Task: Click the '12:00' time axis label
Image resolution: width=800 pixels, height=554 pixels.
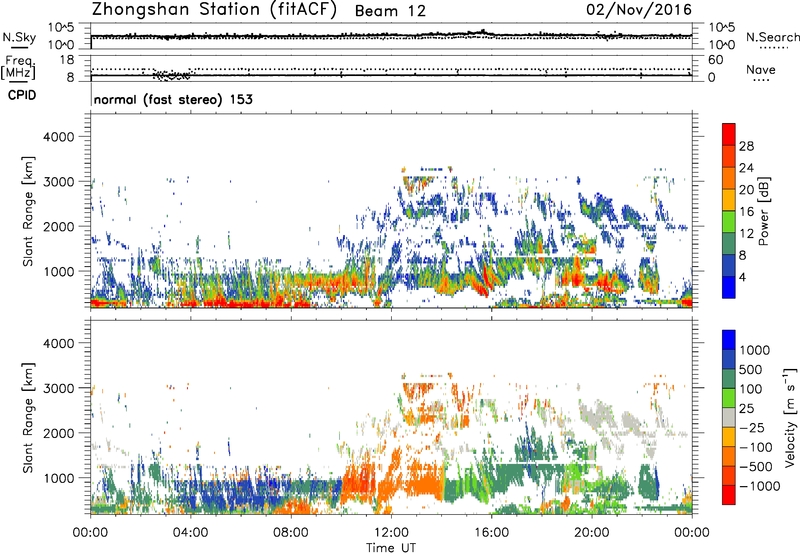Action: pos(391,533)
